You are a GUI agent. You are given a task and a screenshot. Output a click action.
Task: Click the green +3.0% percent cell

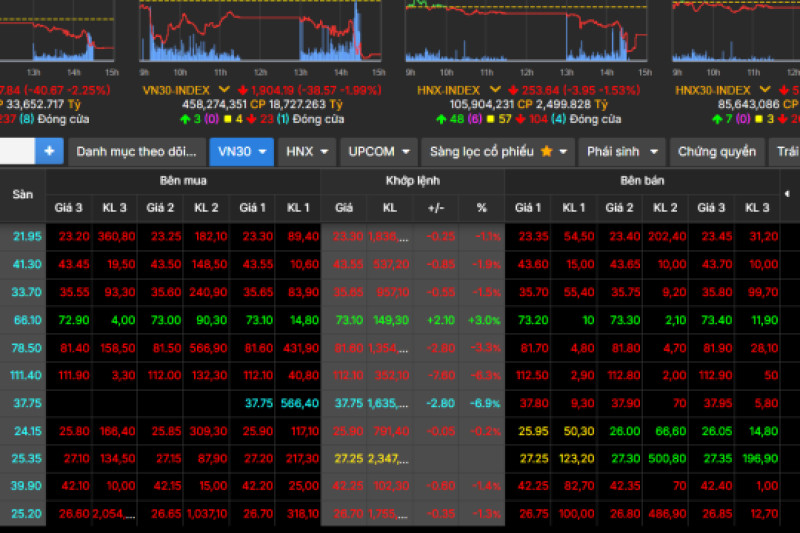[481, 320]
